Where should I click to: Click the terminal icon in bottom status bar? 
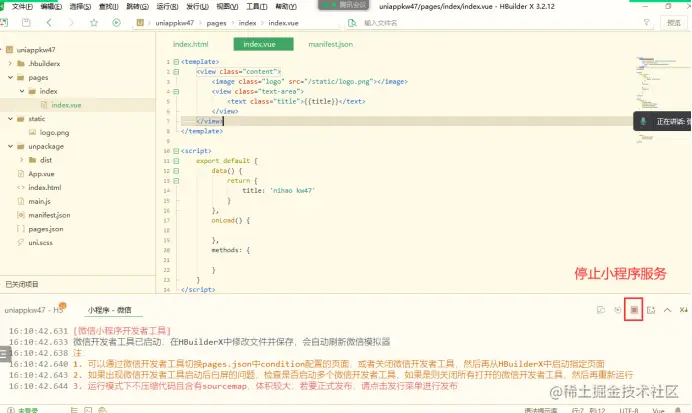[x=88, y=410]
